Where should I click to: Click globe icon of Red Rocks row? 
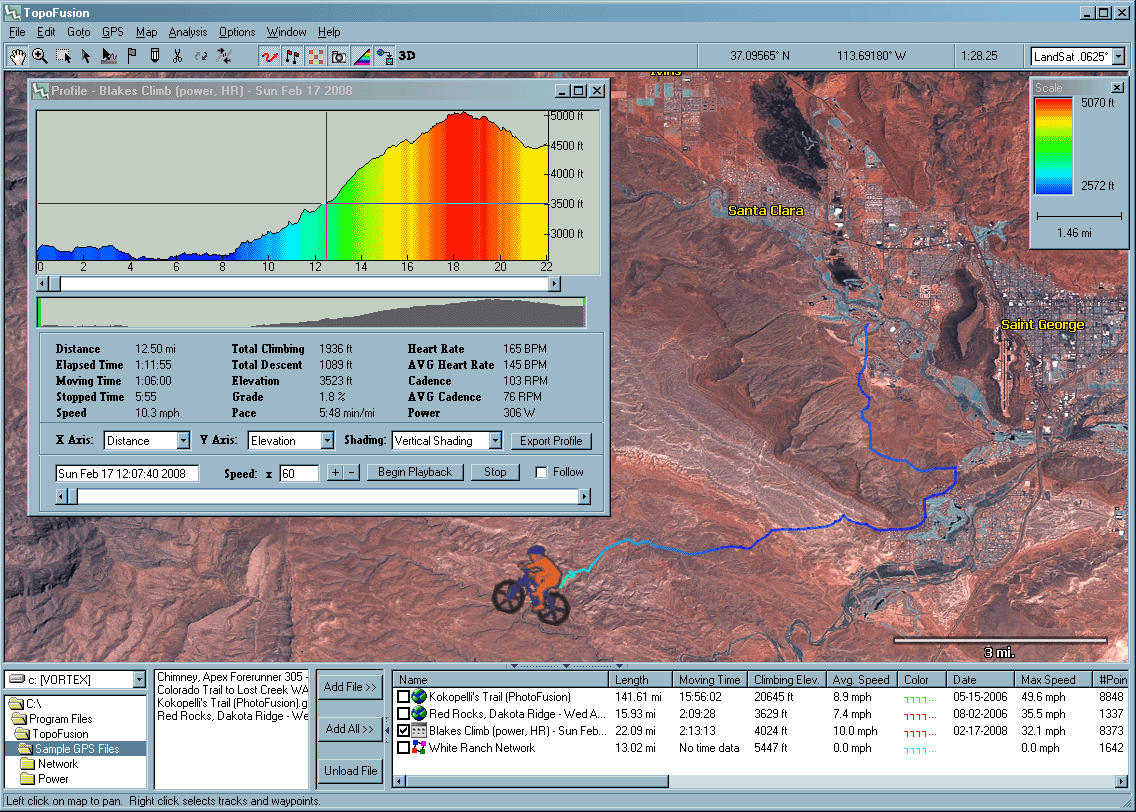419,713
